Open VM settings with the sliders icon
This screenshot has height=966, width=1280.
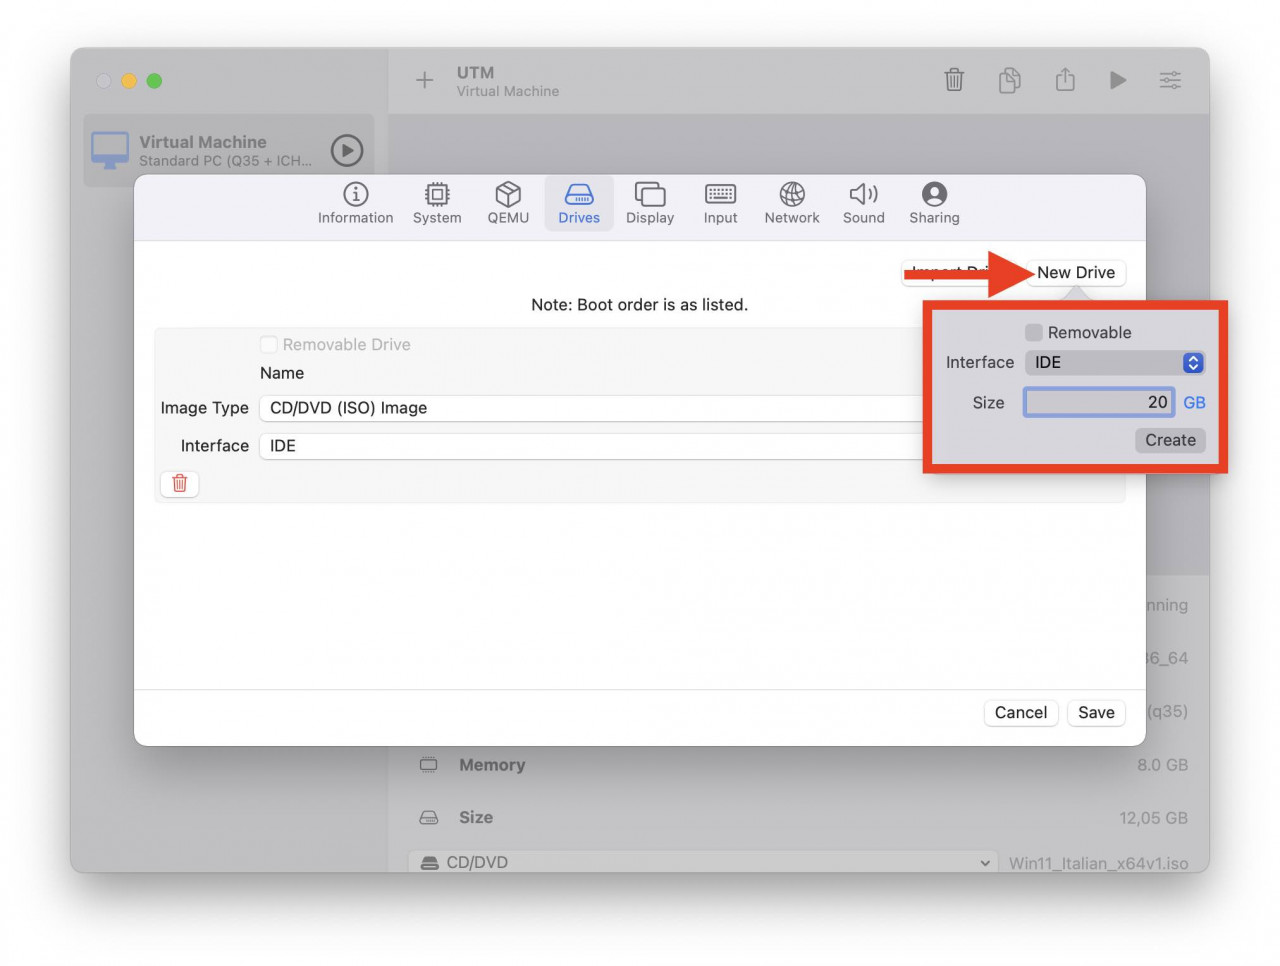pos(1170,80)
